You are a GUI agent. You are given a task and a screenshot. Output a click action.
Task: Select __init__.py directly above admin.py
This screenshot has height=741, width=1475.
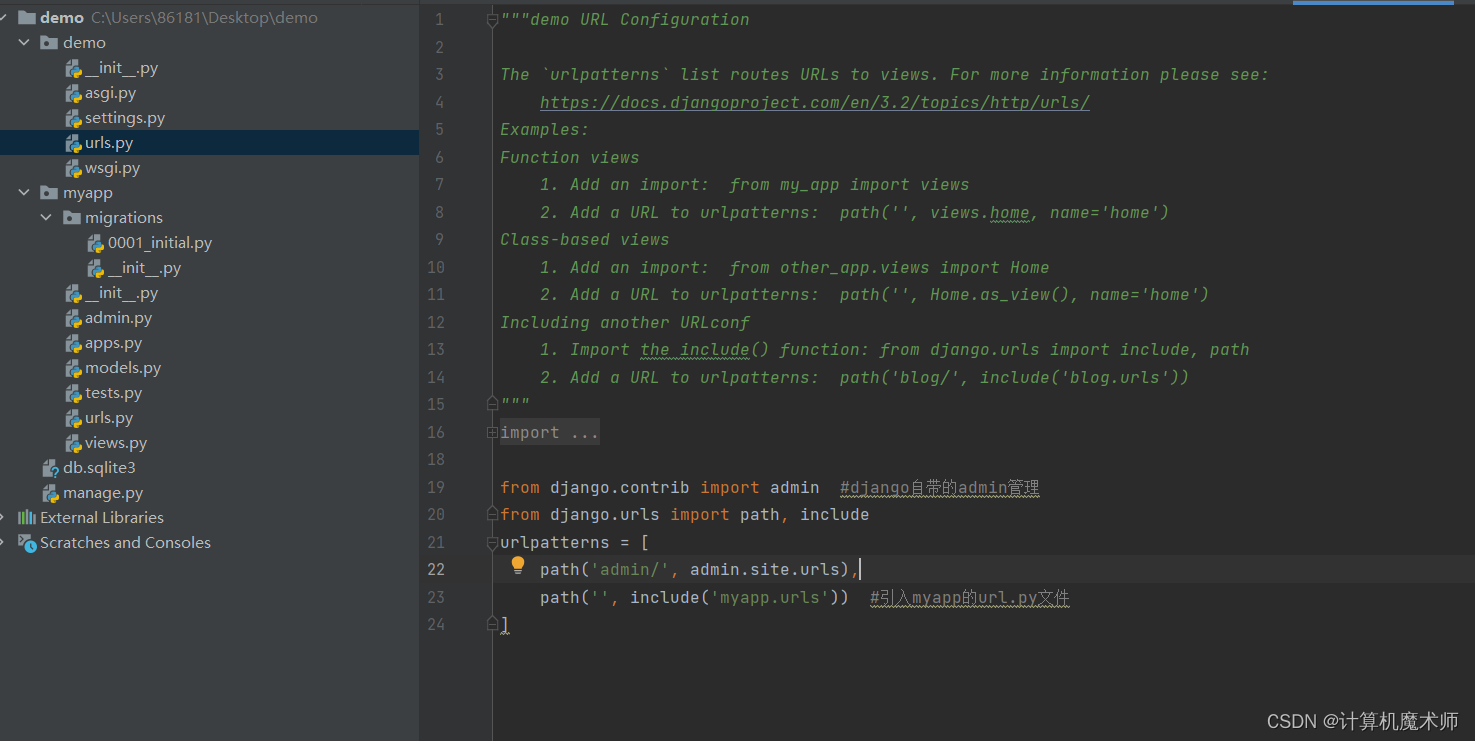121,293
